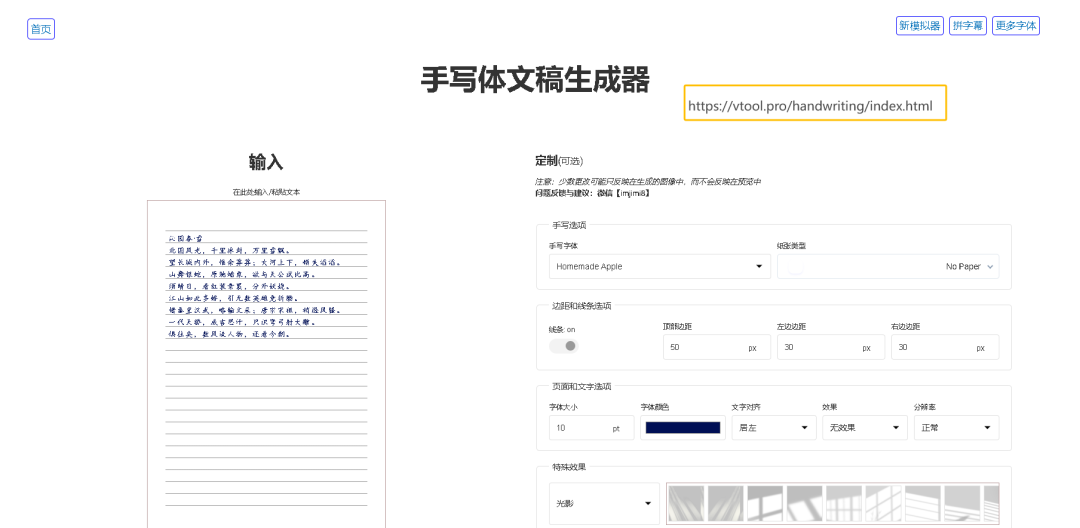Expand the 分辨率 resolution dropdown

click(x=956, y=428)
